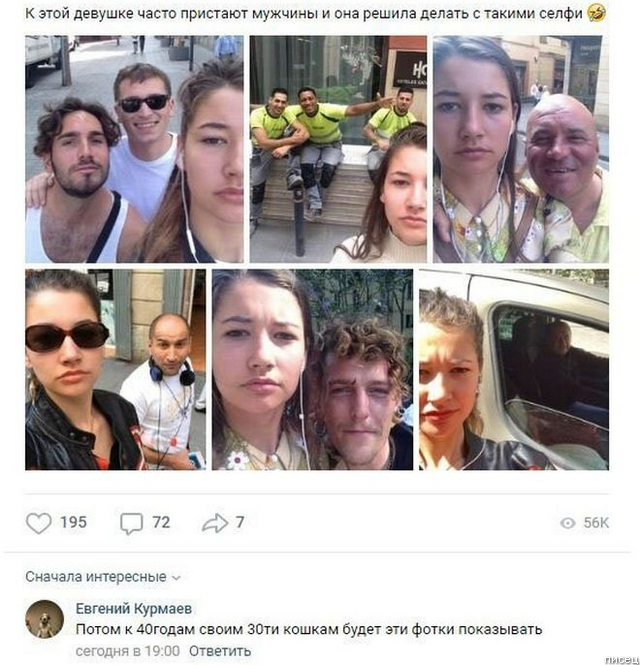Viewport: 640px width, 665px height.
Task: Open photo of woman in sunglasses
Action: point(115,369)
